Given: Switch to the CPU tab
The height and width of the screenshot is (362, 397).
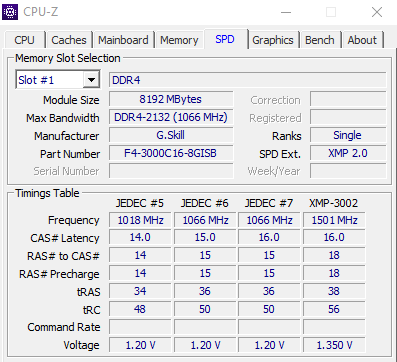Looking at the screenshot, I should pos(24,40).
